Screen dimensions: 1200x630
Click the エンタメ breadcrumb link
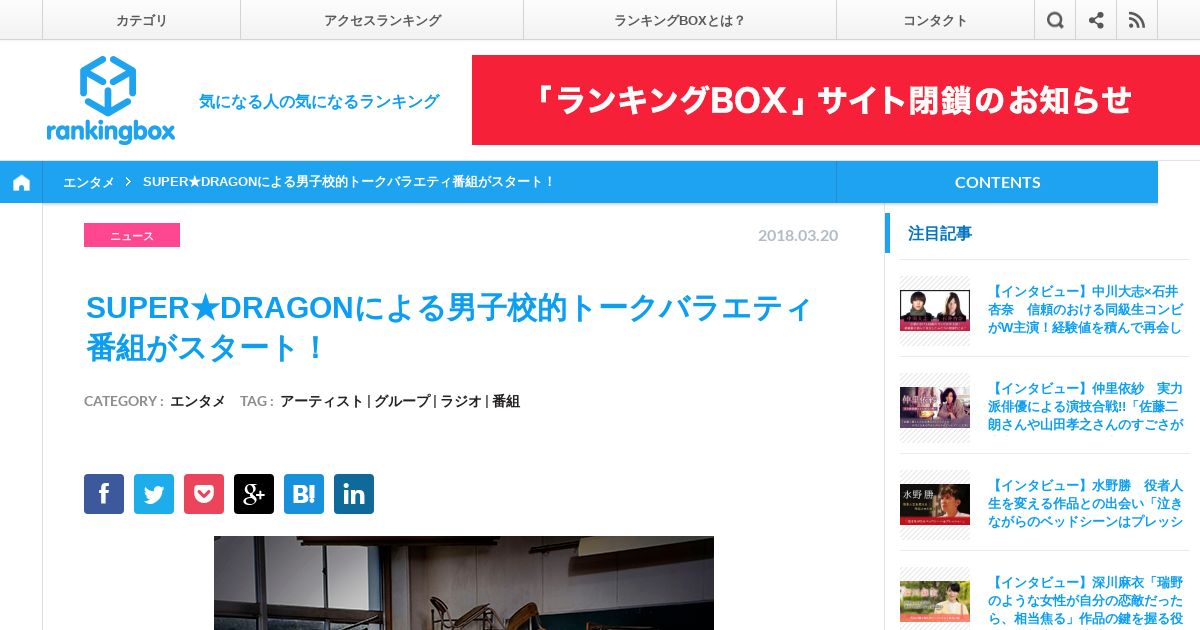coord(89,182)
